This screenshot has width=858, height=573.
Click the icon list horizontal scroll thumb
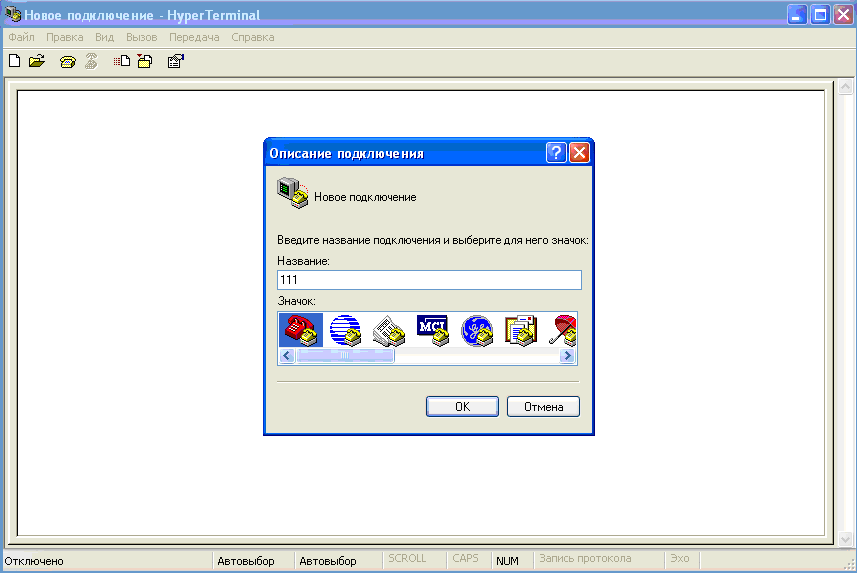pyautogui.click(x=345, y=356)
